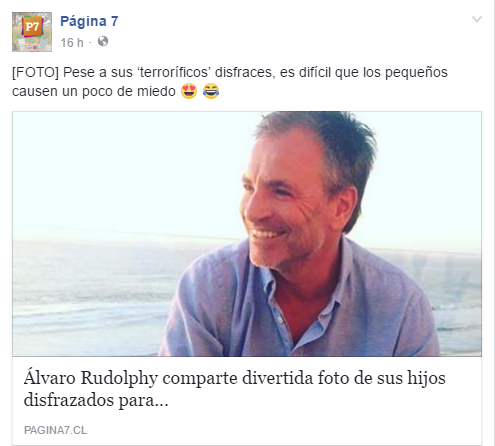Click the 'causen un poco de miedo' caption line

pos(94,91)
